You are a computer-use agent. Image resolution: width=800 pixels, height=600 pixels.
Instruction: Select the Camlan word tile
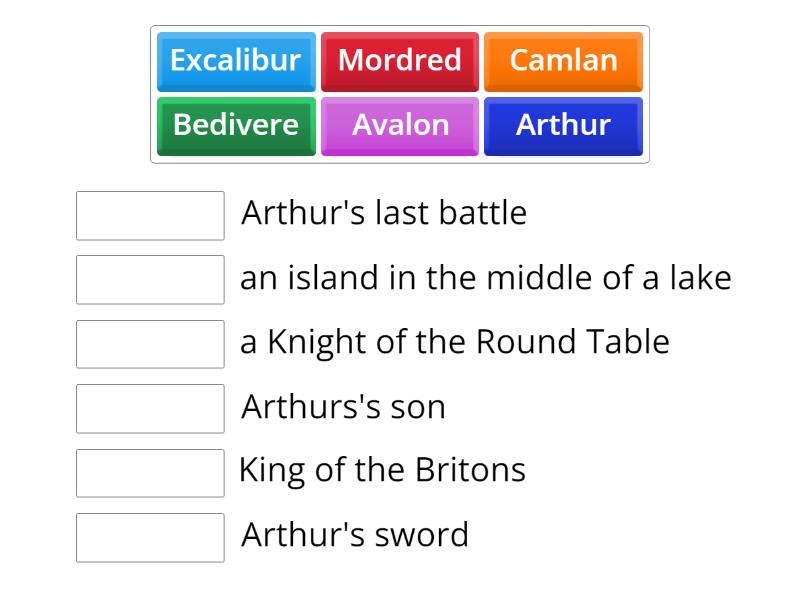coord(563,61)
